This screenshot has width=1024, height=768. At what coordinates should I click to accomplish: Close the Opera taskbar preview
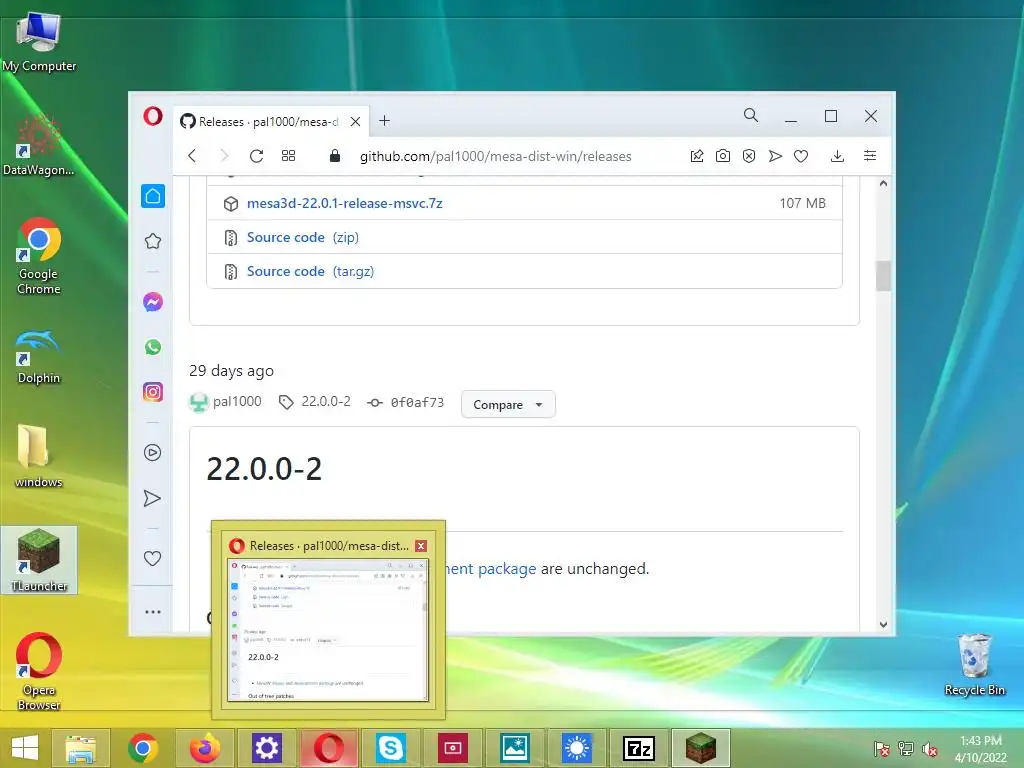tap(421, 546)
